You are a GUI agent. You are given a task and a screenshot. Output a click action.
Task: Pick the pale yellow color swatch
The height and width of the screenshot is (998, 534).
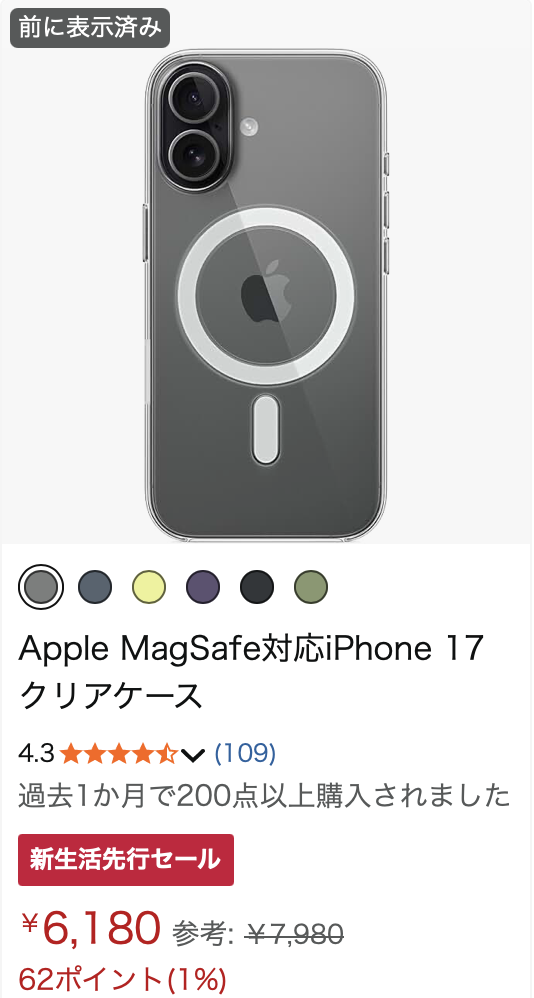tap(149, 586)
